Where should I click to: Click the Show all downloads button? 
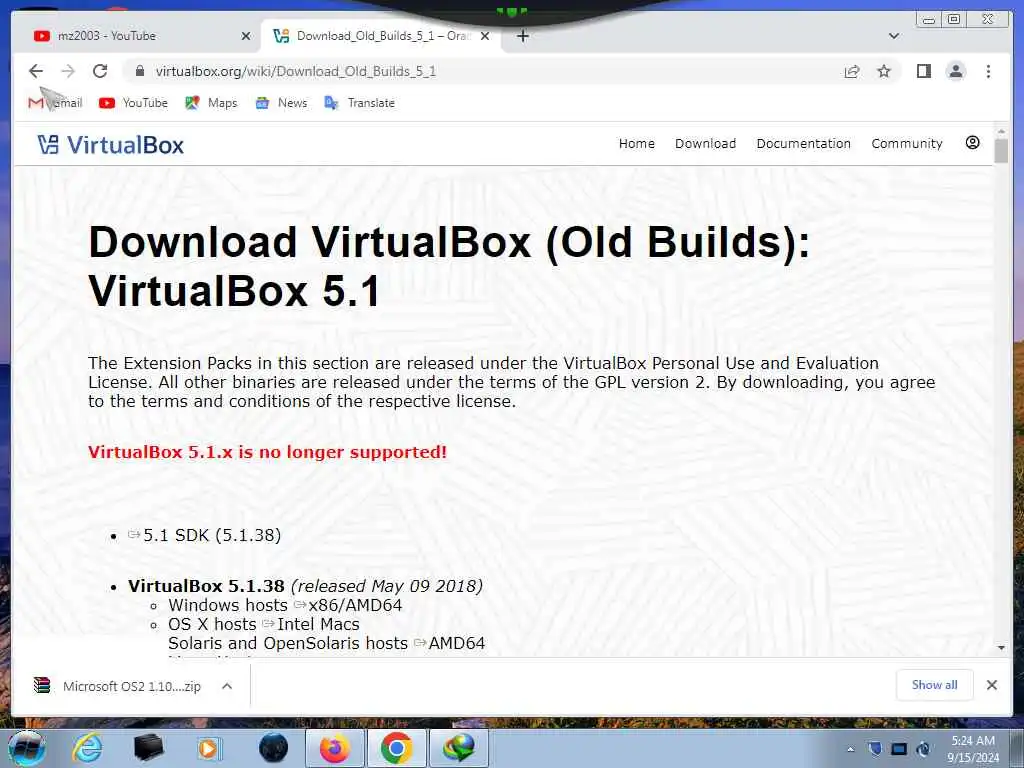tap(935, 684)
